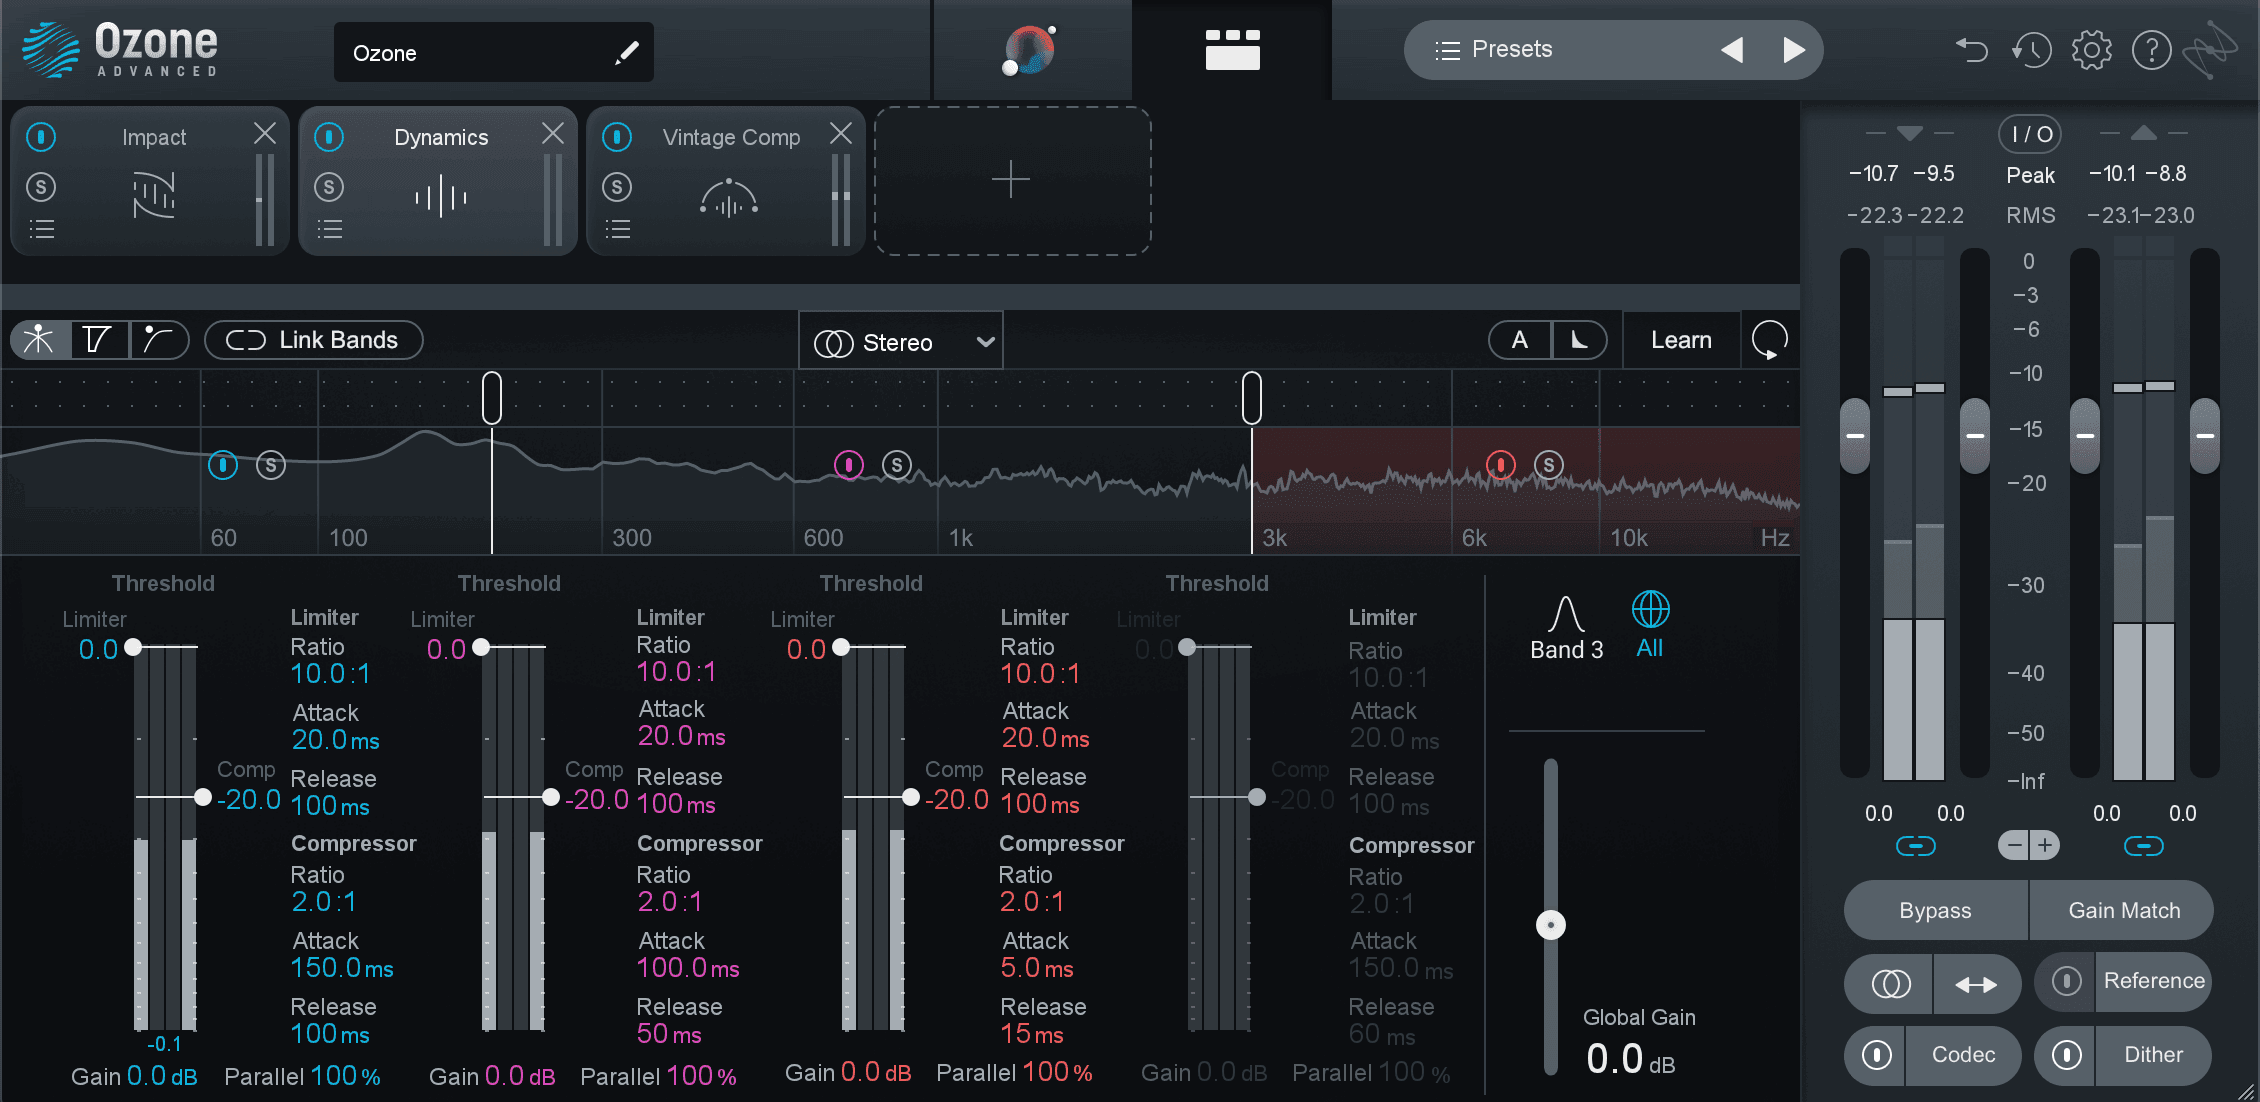Go to the previous preset arrow
The image size is (2260, 1102).
point(1732,50)
